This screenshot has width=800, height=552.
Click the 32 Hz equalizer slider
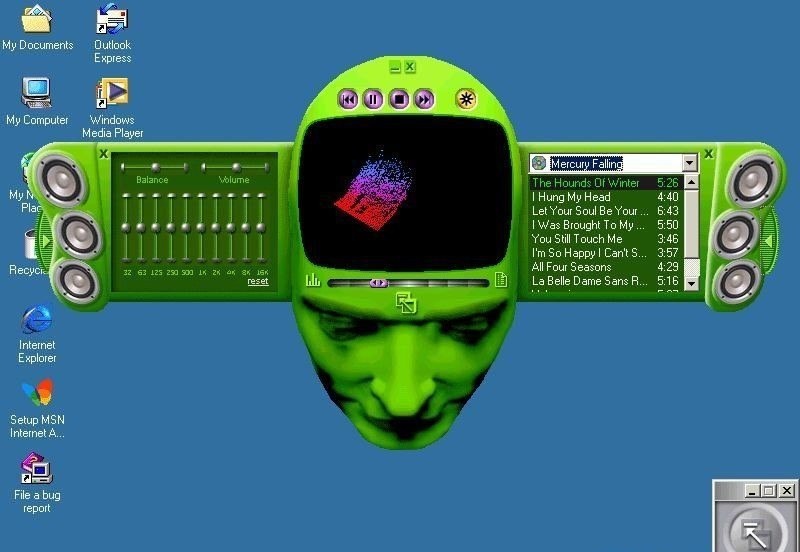126,228
